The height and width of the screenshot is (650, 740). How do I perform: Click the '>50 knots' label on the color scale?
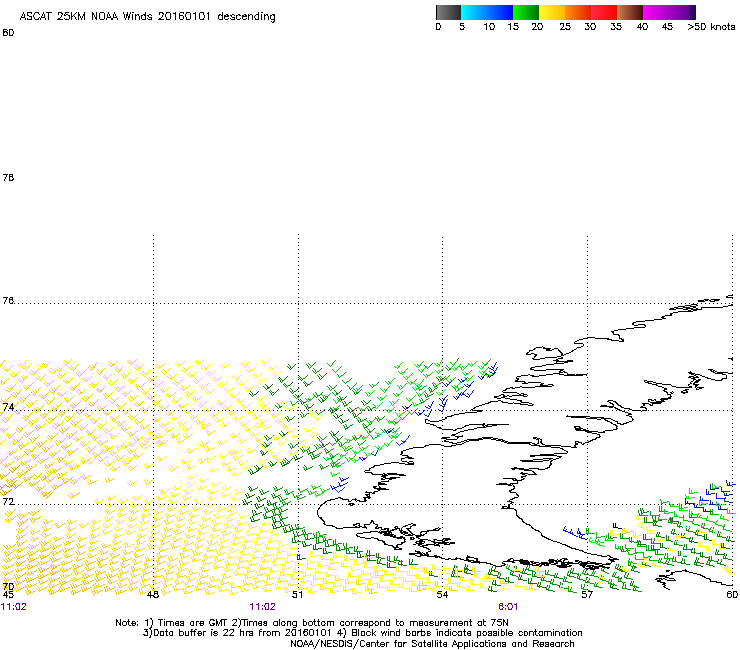(x=711, y=27)
